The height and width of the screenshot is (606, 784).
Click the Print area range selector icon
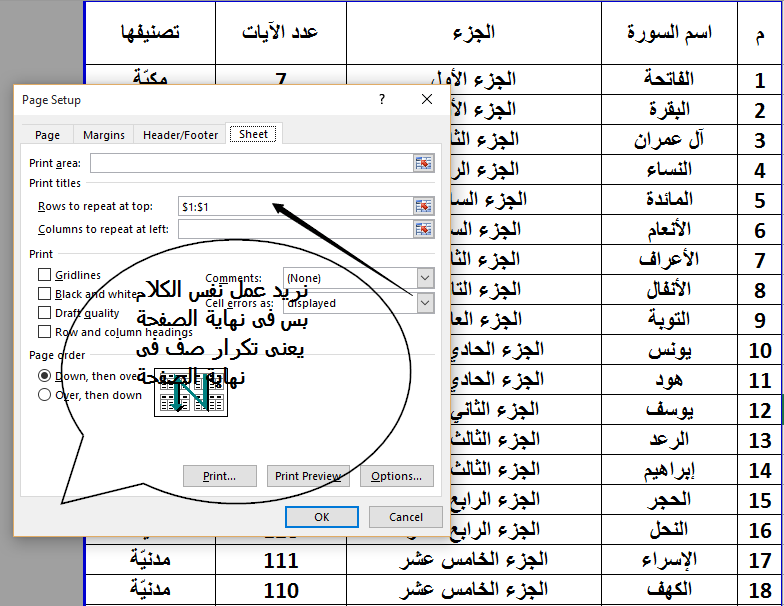[424, 163]
